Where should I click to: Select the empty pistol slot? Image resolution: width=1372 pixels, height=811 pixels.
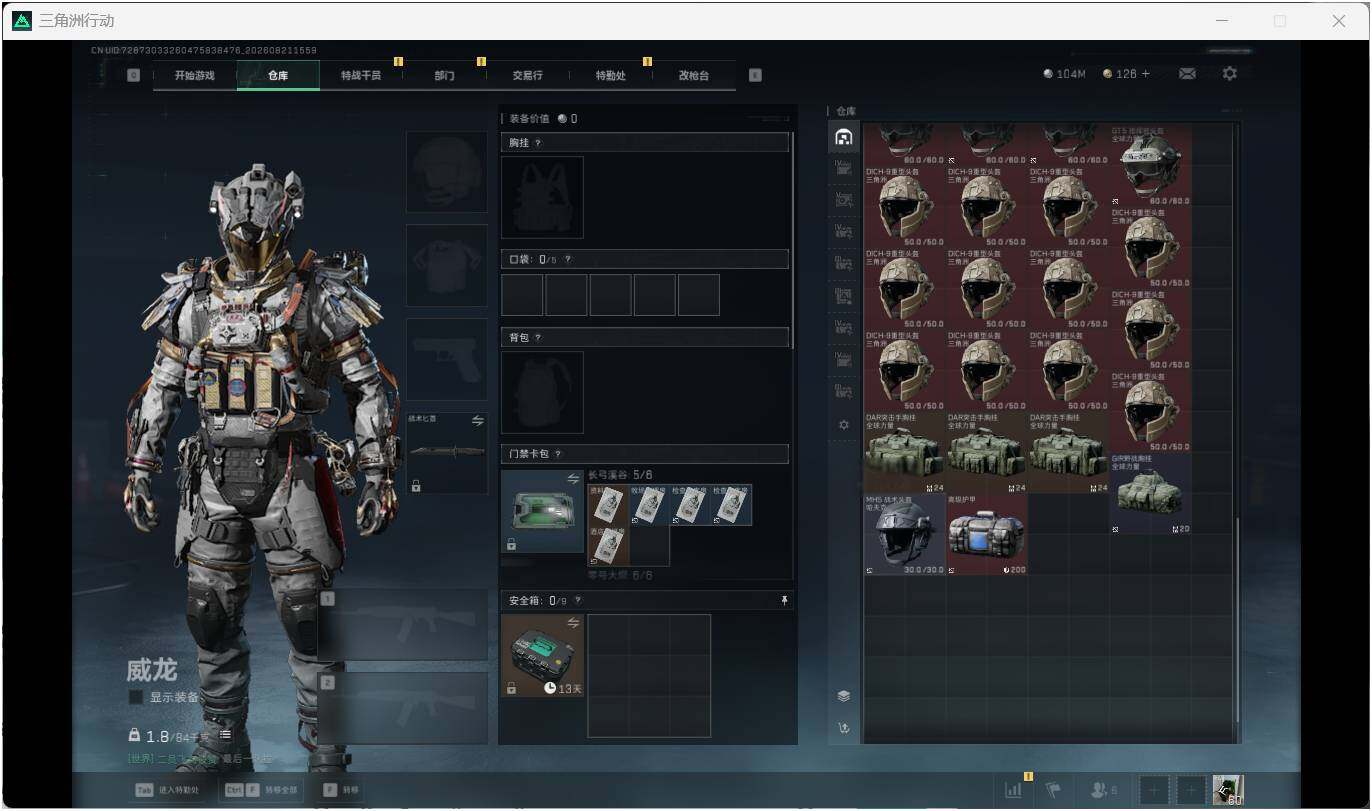click(x=447, y=359)
